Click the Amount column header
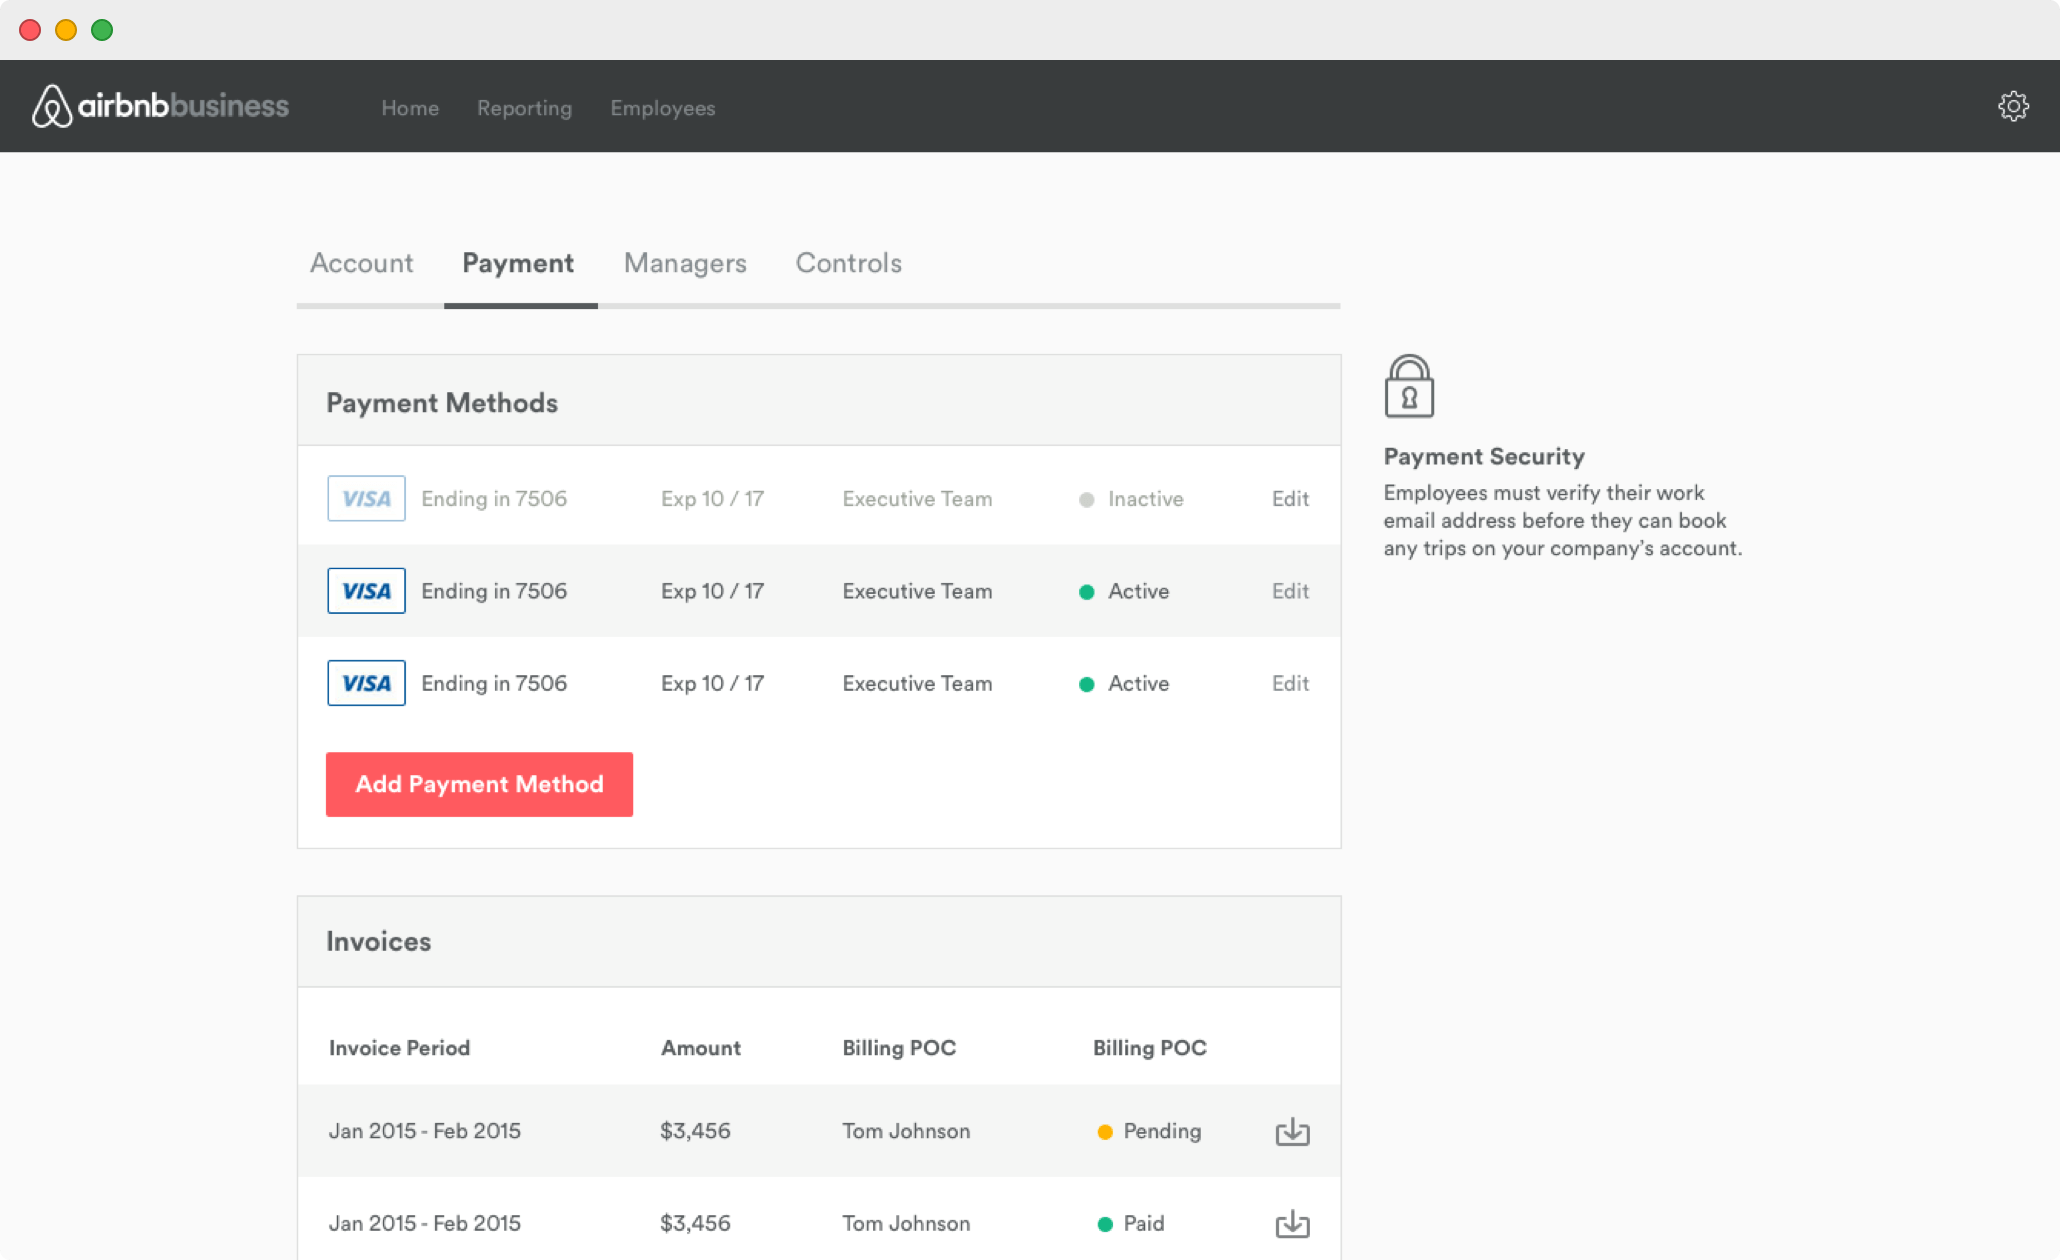This screenshot has width=2060, height=1260. (700, 1047)
